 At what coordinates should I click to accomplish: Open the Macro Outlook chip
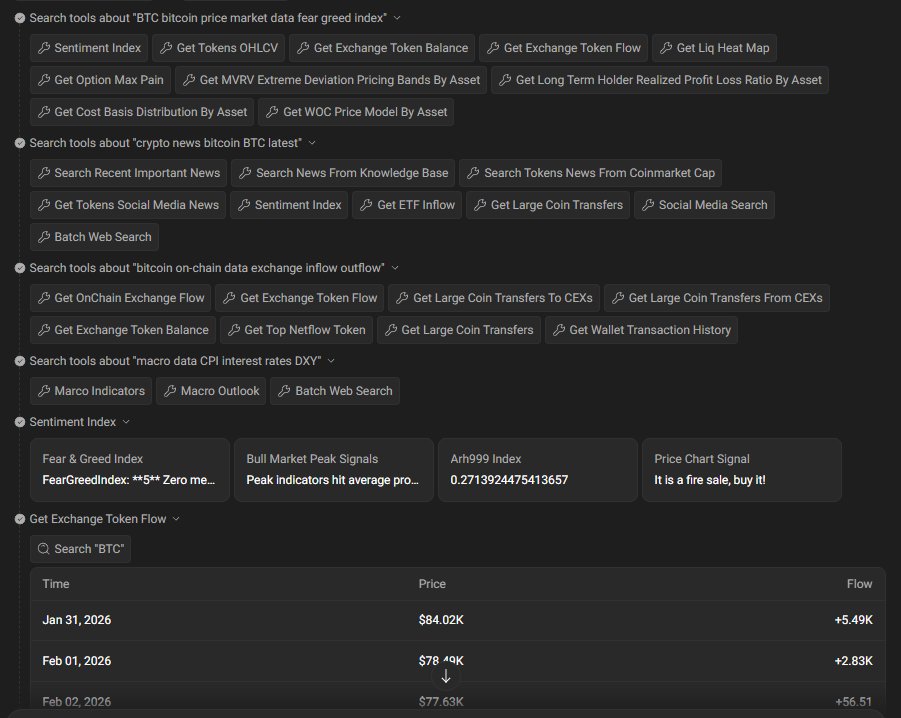pos(211,391)
